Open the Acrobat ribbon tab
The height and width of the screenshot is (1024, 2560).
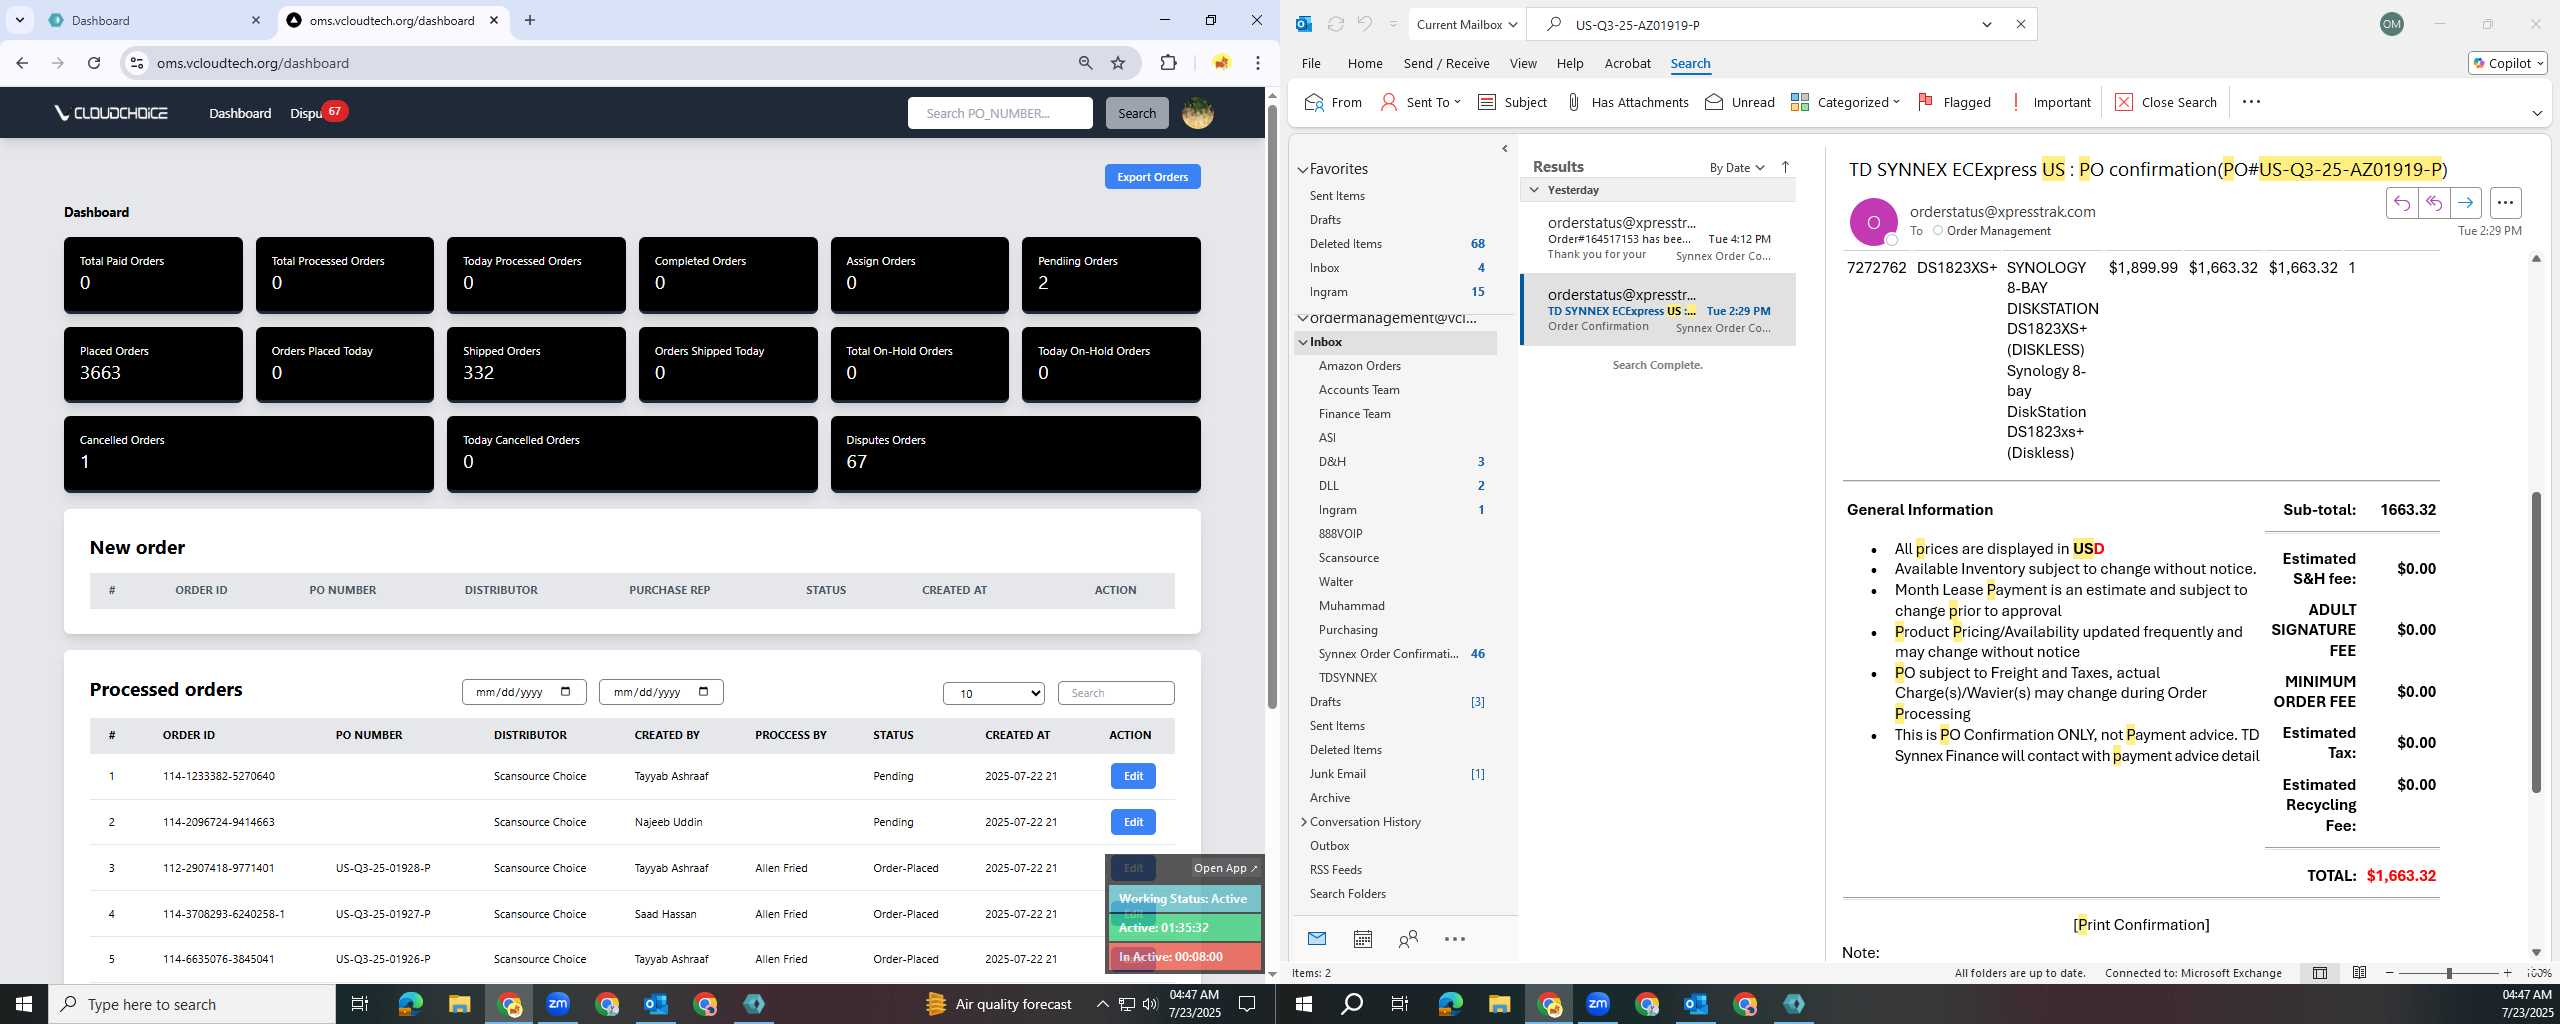coord(1627,63)
